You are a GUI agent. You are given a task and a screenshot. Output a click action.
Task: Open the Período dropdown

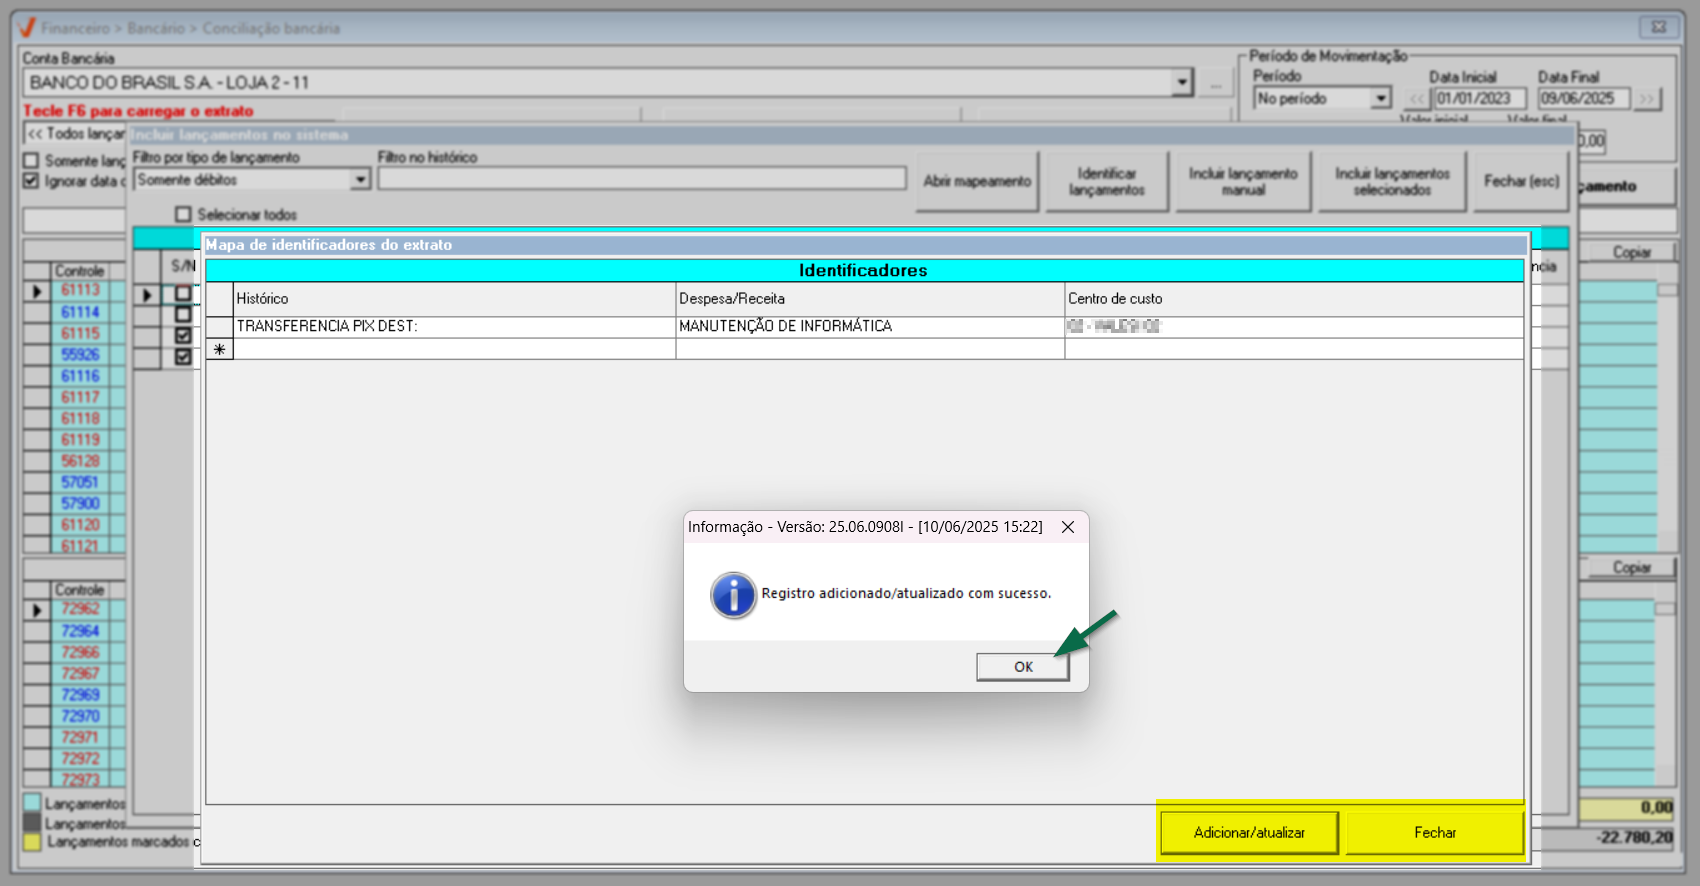click(x=1381, y=98)
